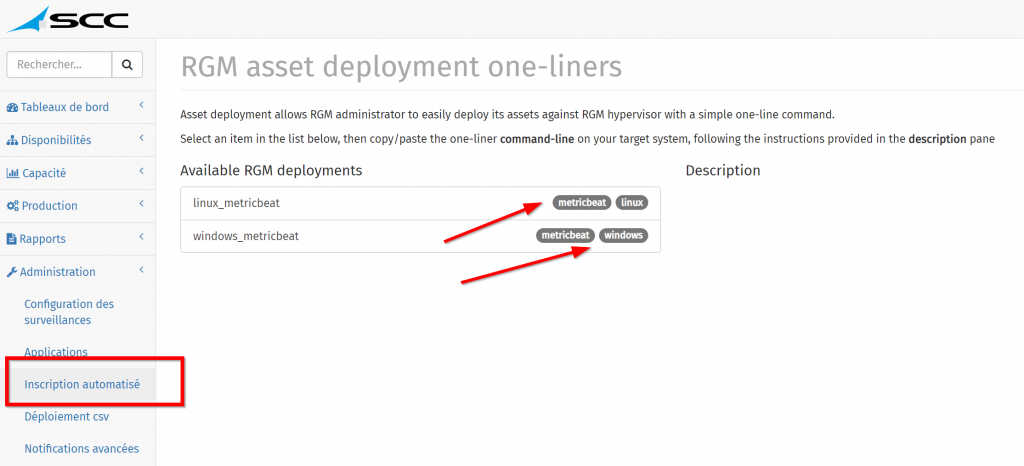The width and height of the screenshot is (1024, 466).
Task: Select the linux_metricbeat deployment
Action: (421, 203)
